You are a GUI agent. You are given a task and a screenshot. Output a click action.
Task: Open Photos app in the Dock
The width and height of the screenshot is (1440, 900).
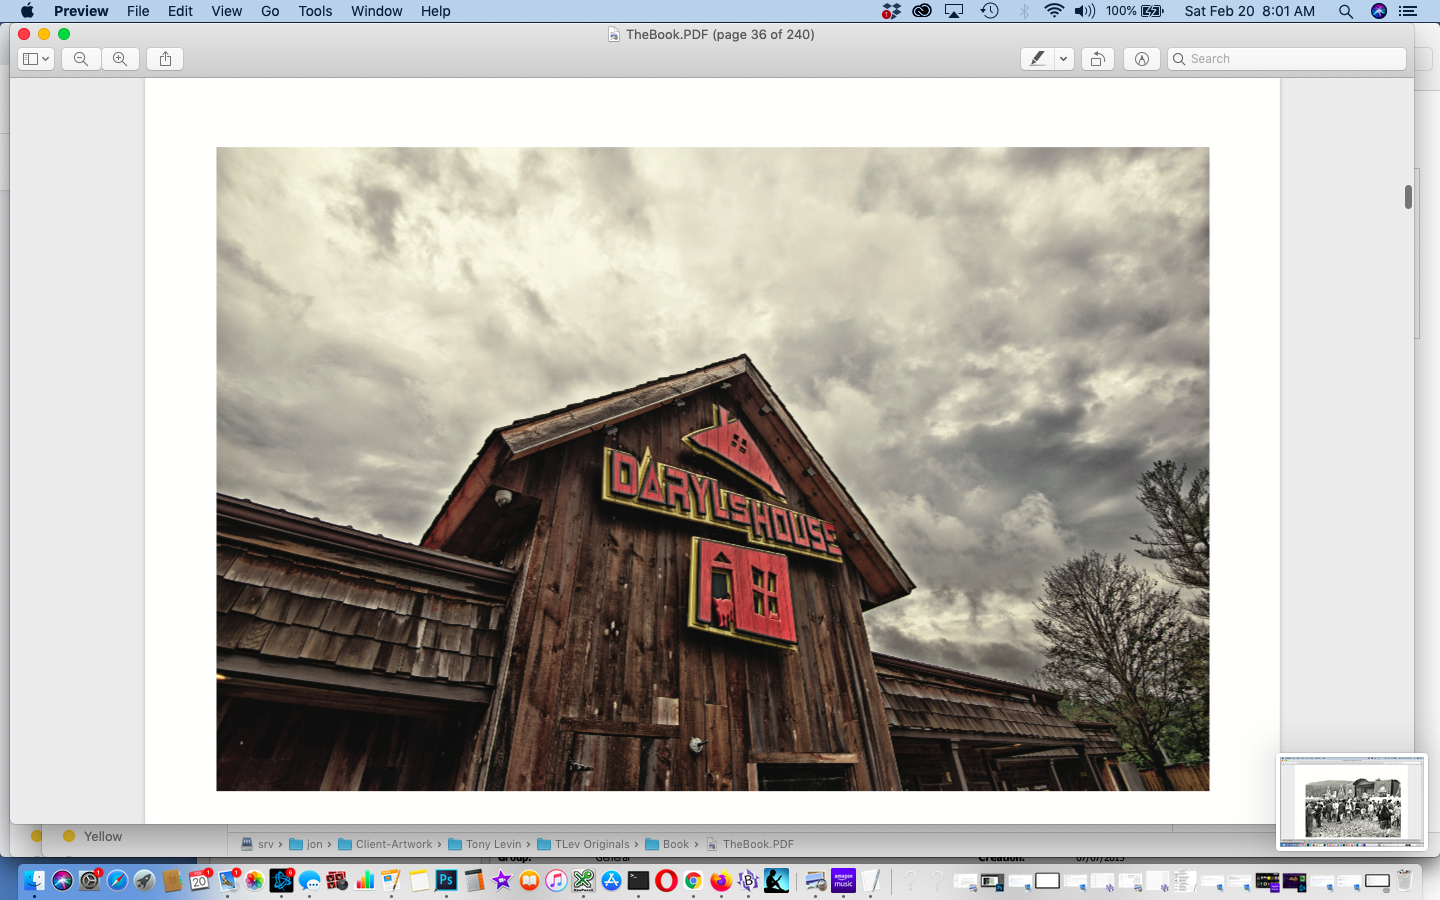[x=254, y=880]
